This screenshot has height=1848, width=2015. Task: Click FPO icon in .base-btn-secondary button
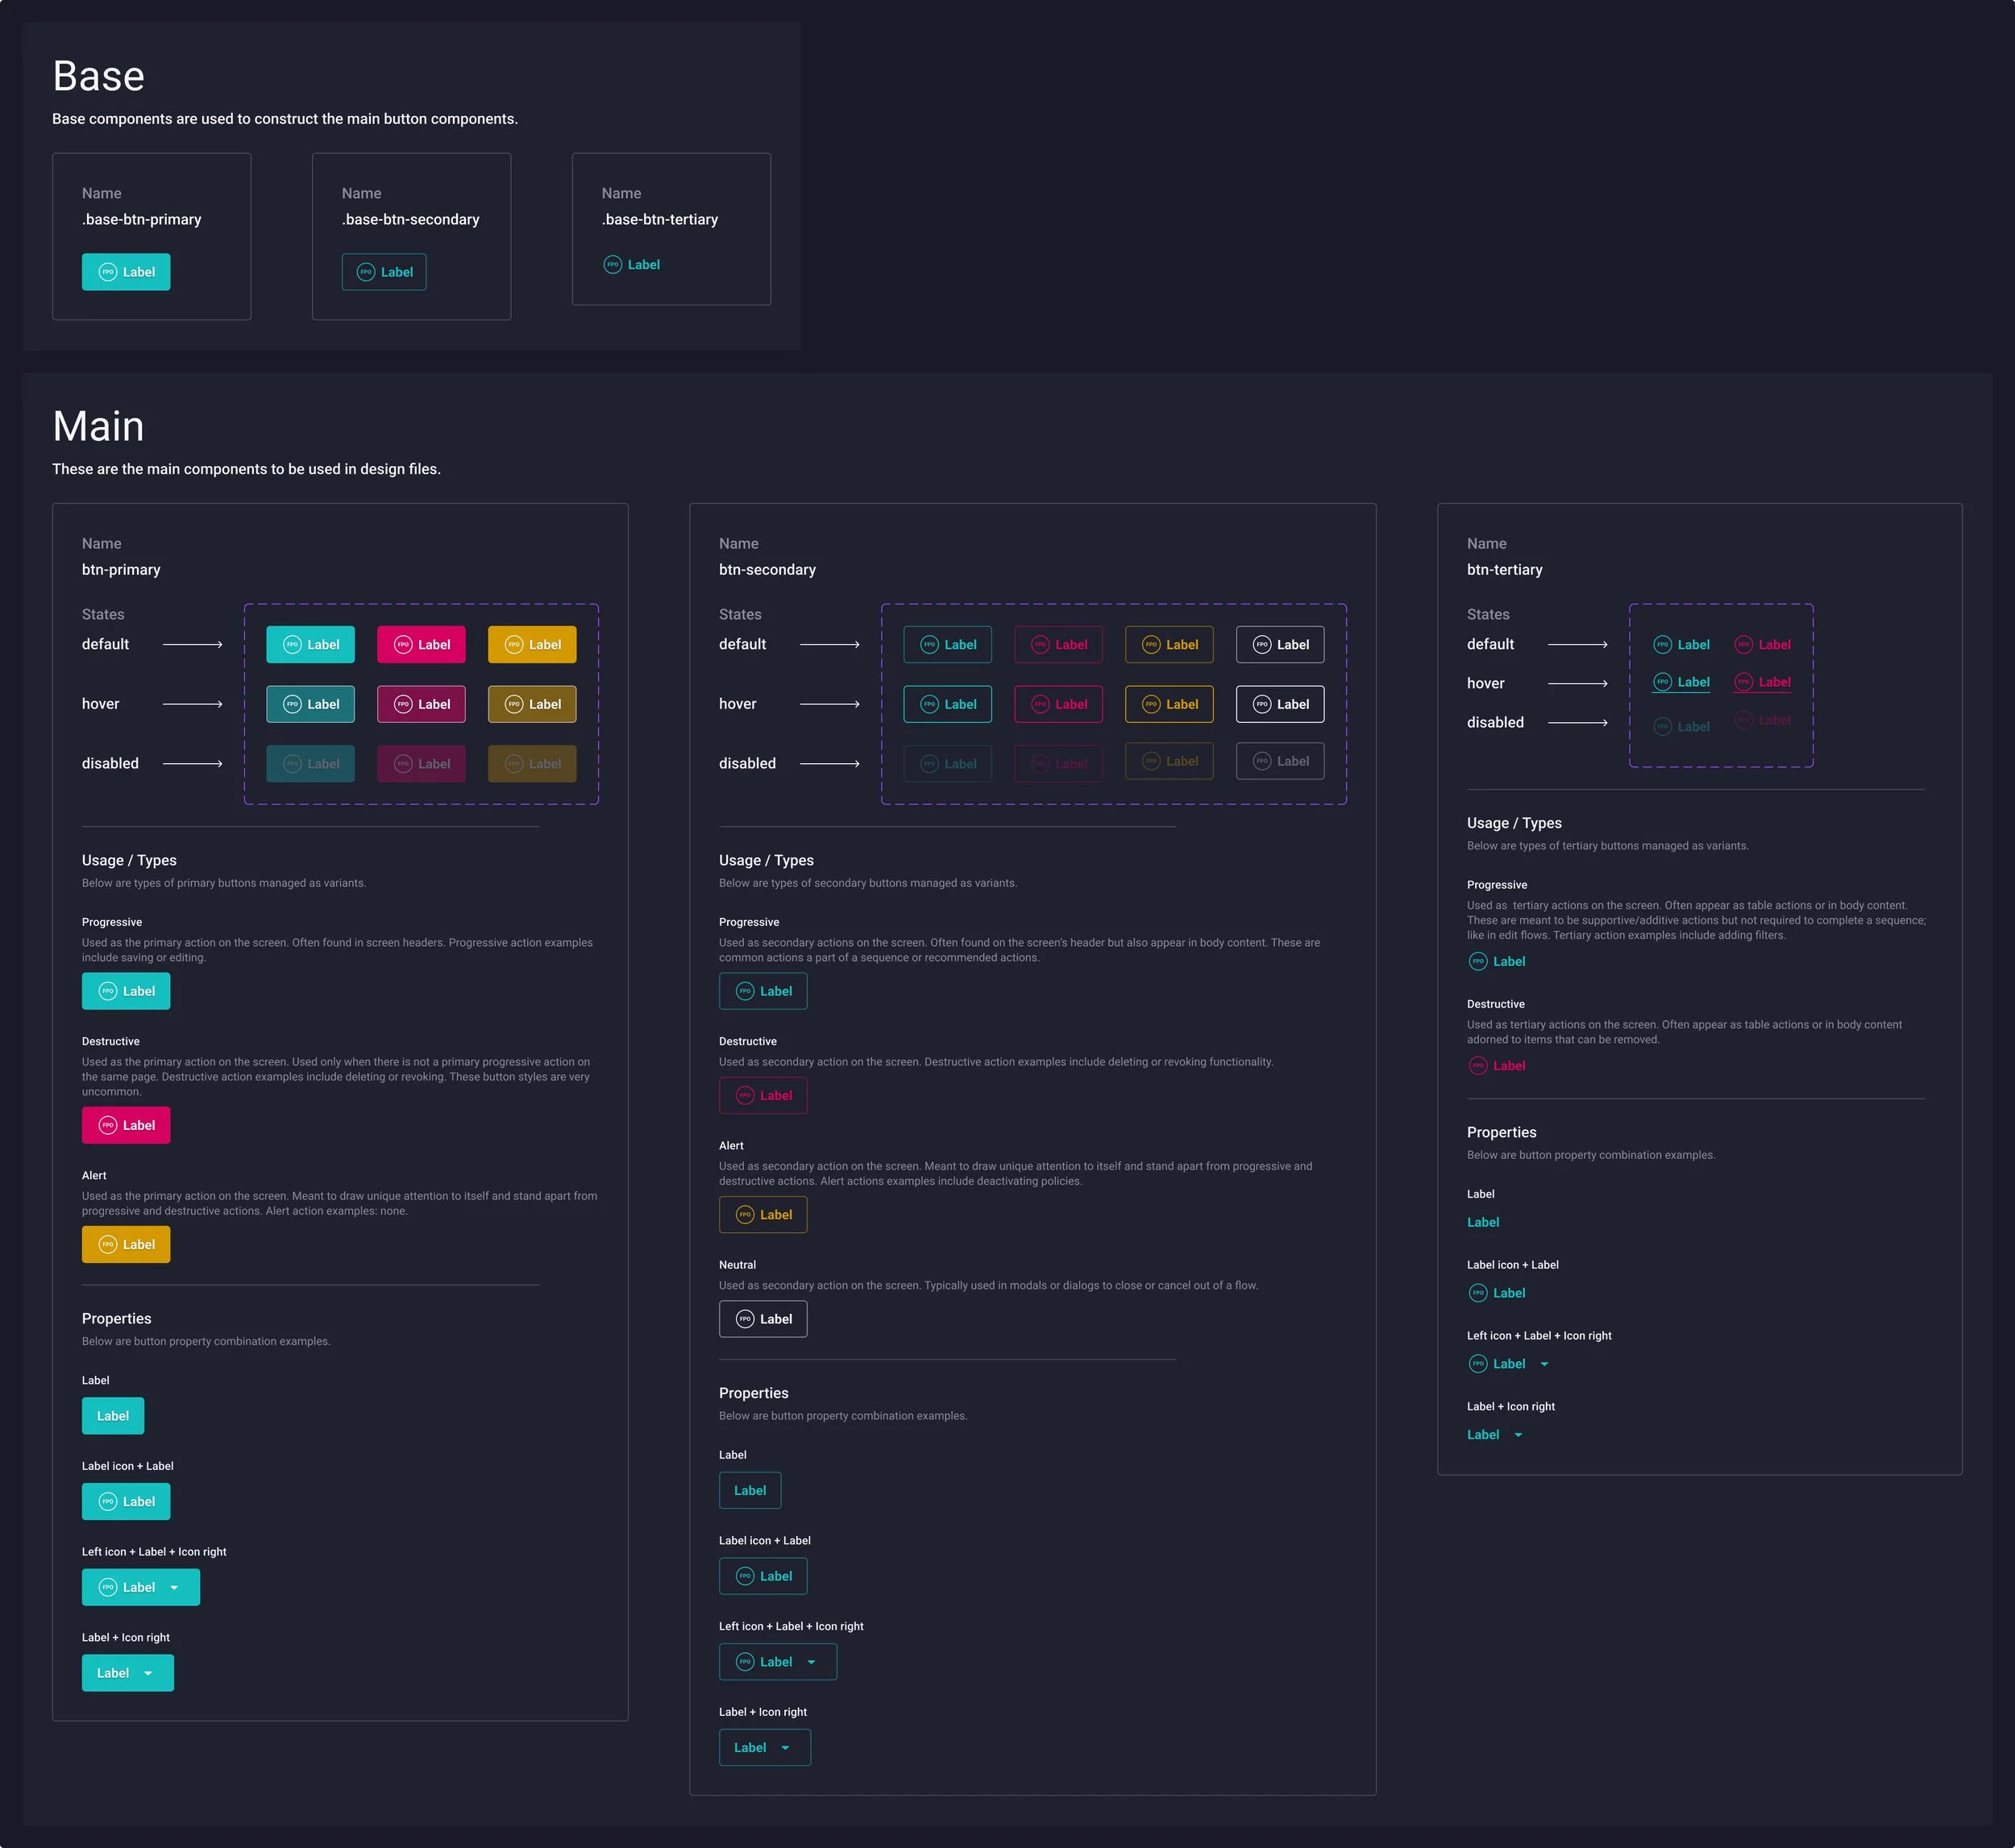[x=366, y=272]
